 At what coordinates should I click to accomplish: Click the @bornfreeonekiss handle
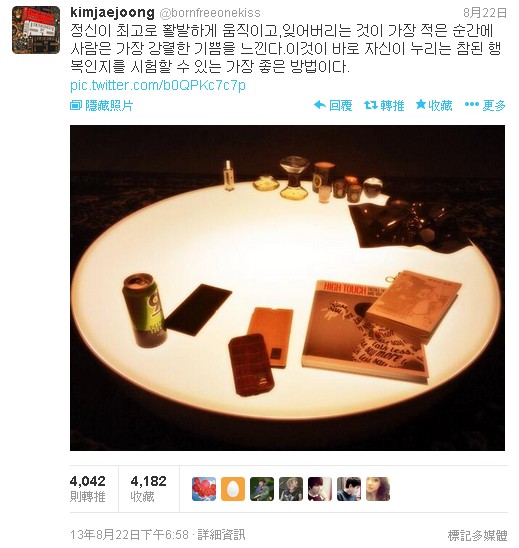click(x=210, y=13)
